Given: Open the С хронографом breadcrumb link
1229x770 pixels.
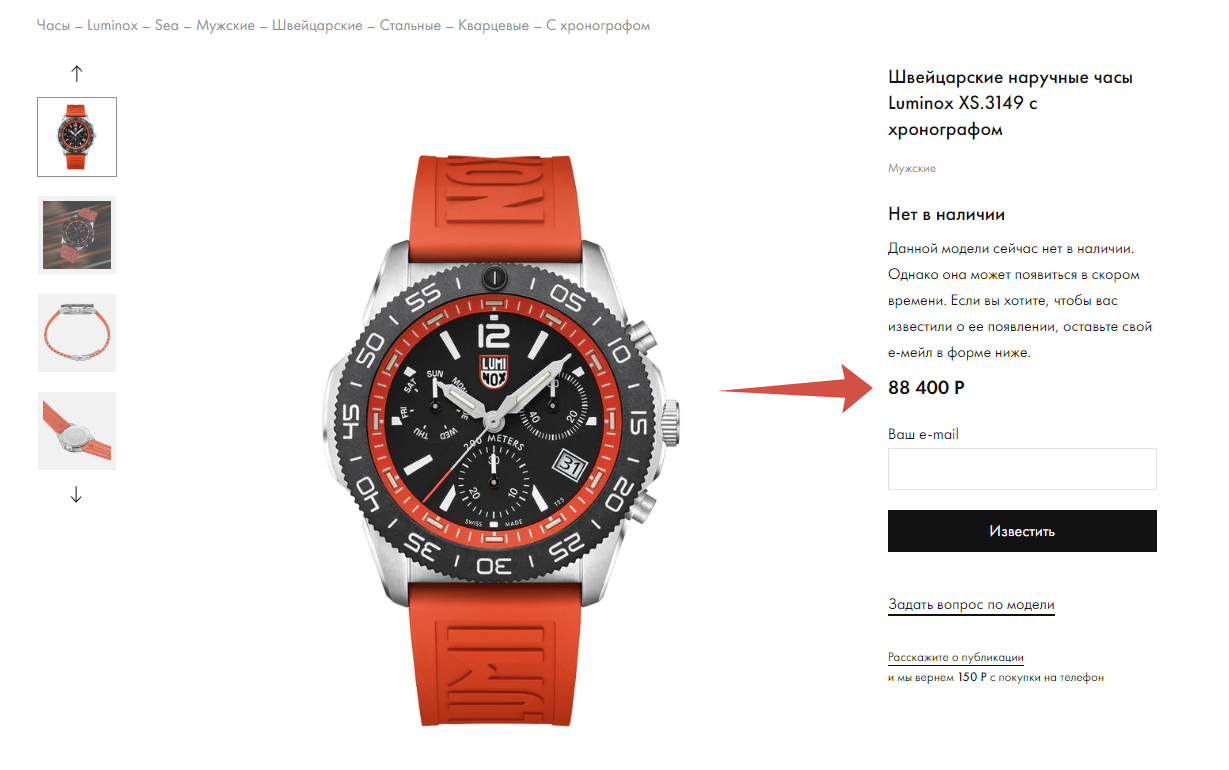Looking at the screenshot, I should tap(598, 25).
